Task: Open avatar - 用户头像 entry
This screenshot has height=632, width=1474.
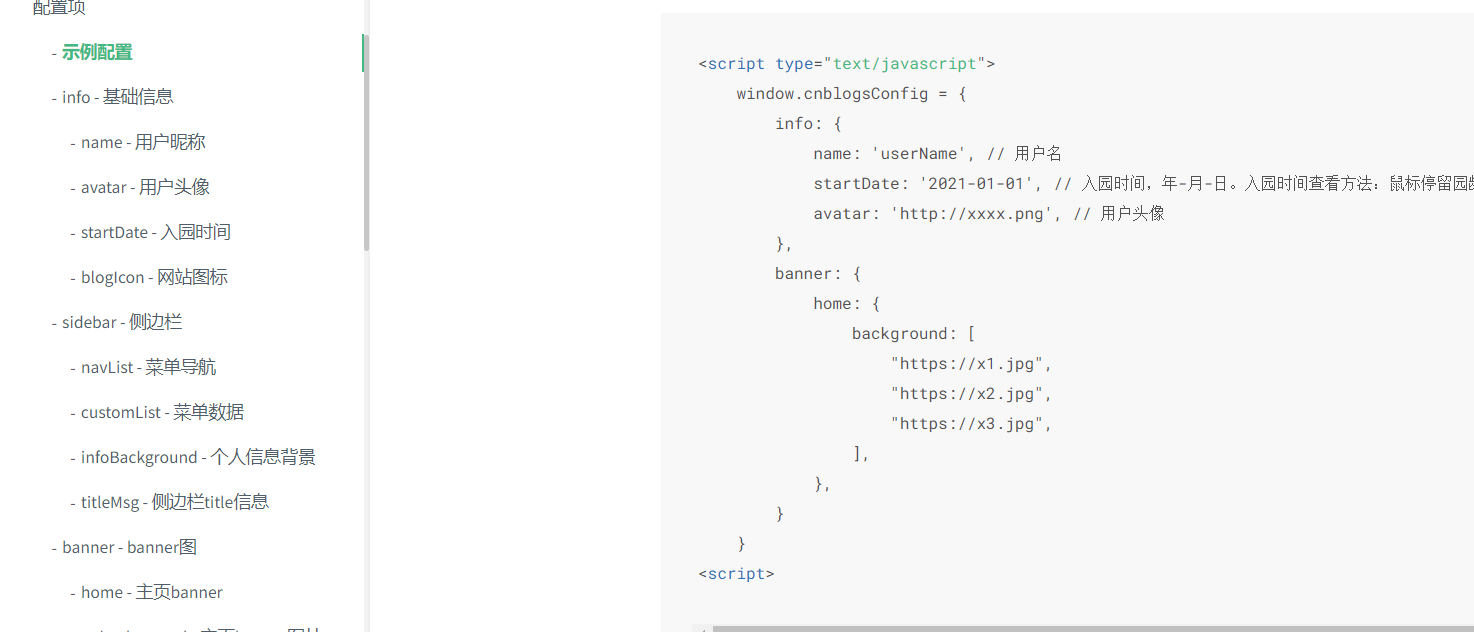Action: [x=145, y=187]
